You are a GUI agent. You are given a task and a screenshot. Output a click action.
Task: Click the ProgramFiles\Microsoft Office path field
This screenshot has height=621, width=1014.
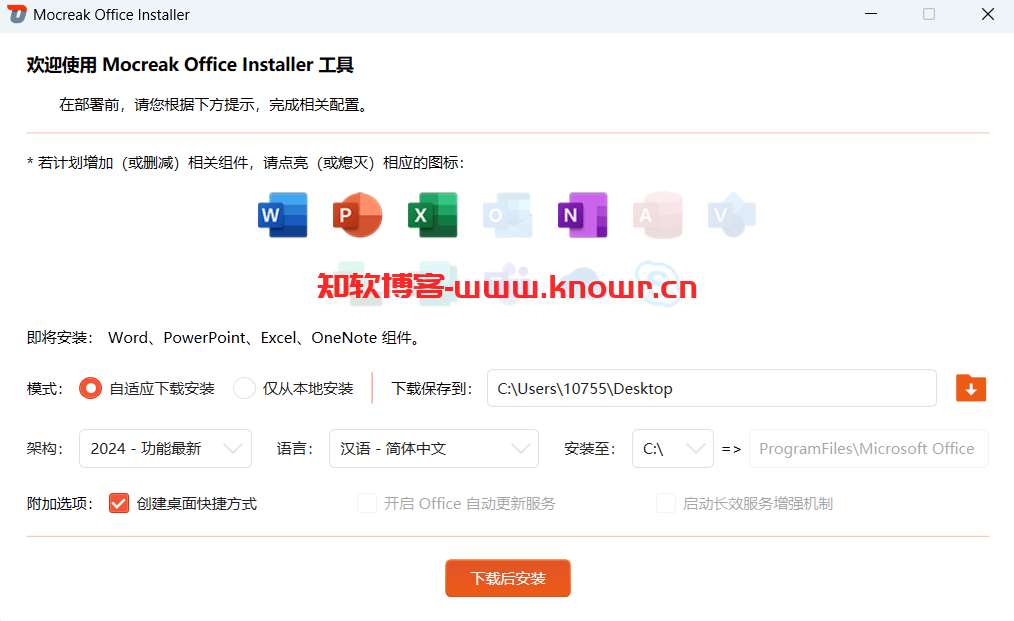point(868,448)
